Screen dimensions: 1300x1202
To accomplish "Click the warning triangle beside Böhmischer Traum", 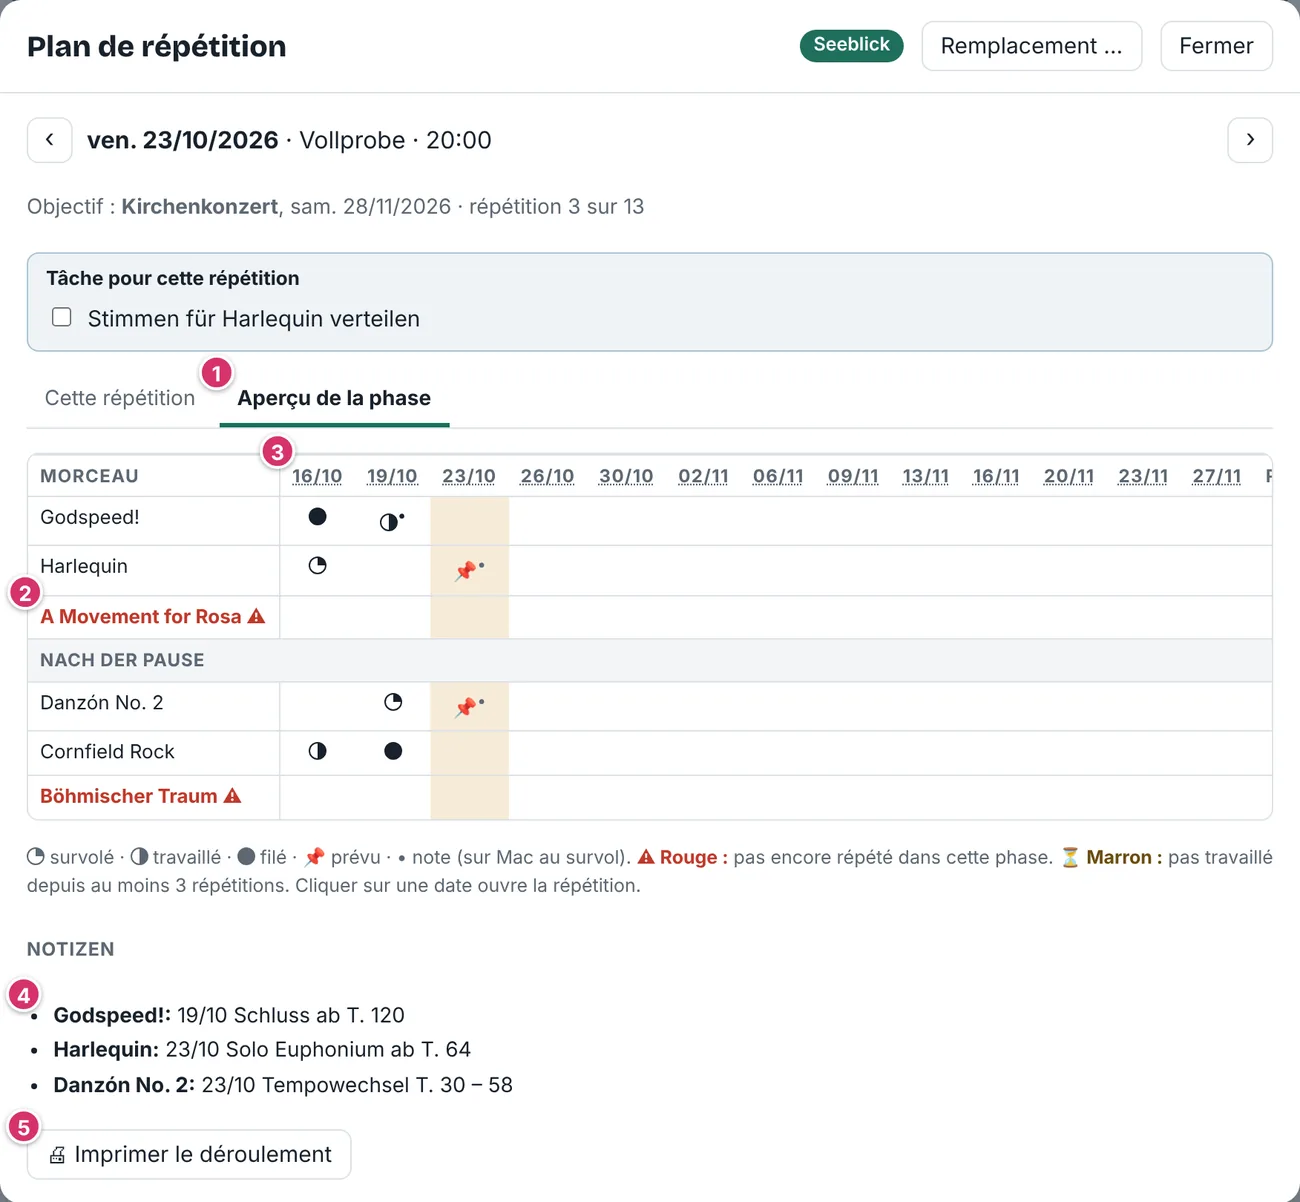I will coord(232,796).
